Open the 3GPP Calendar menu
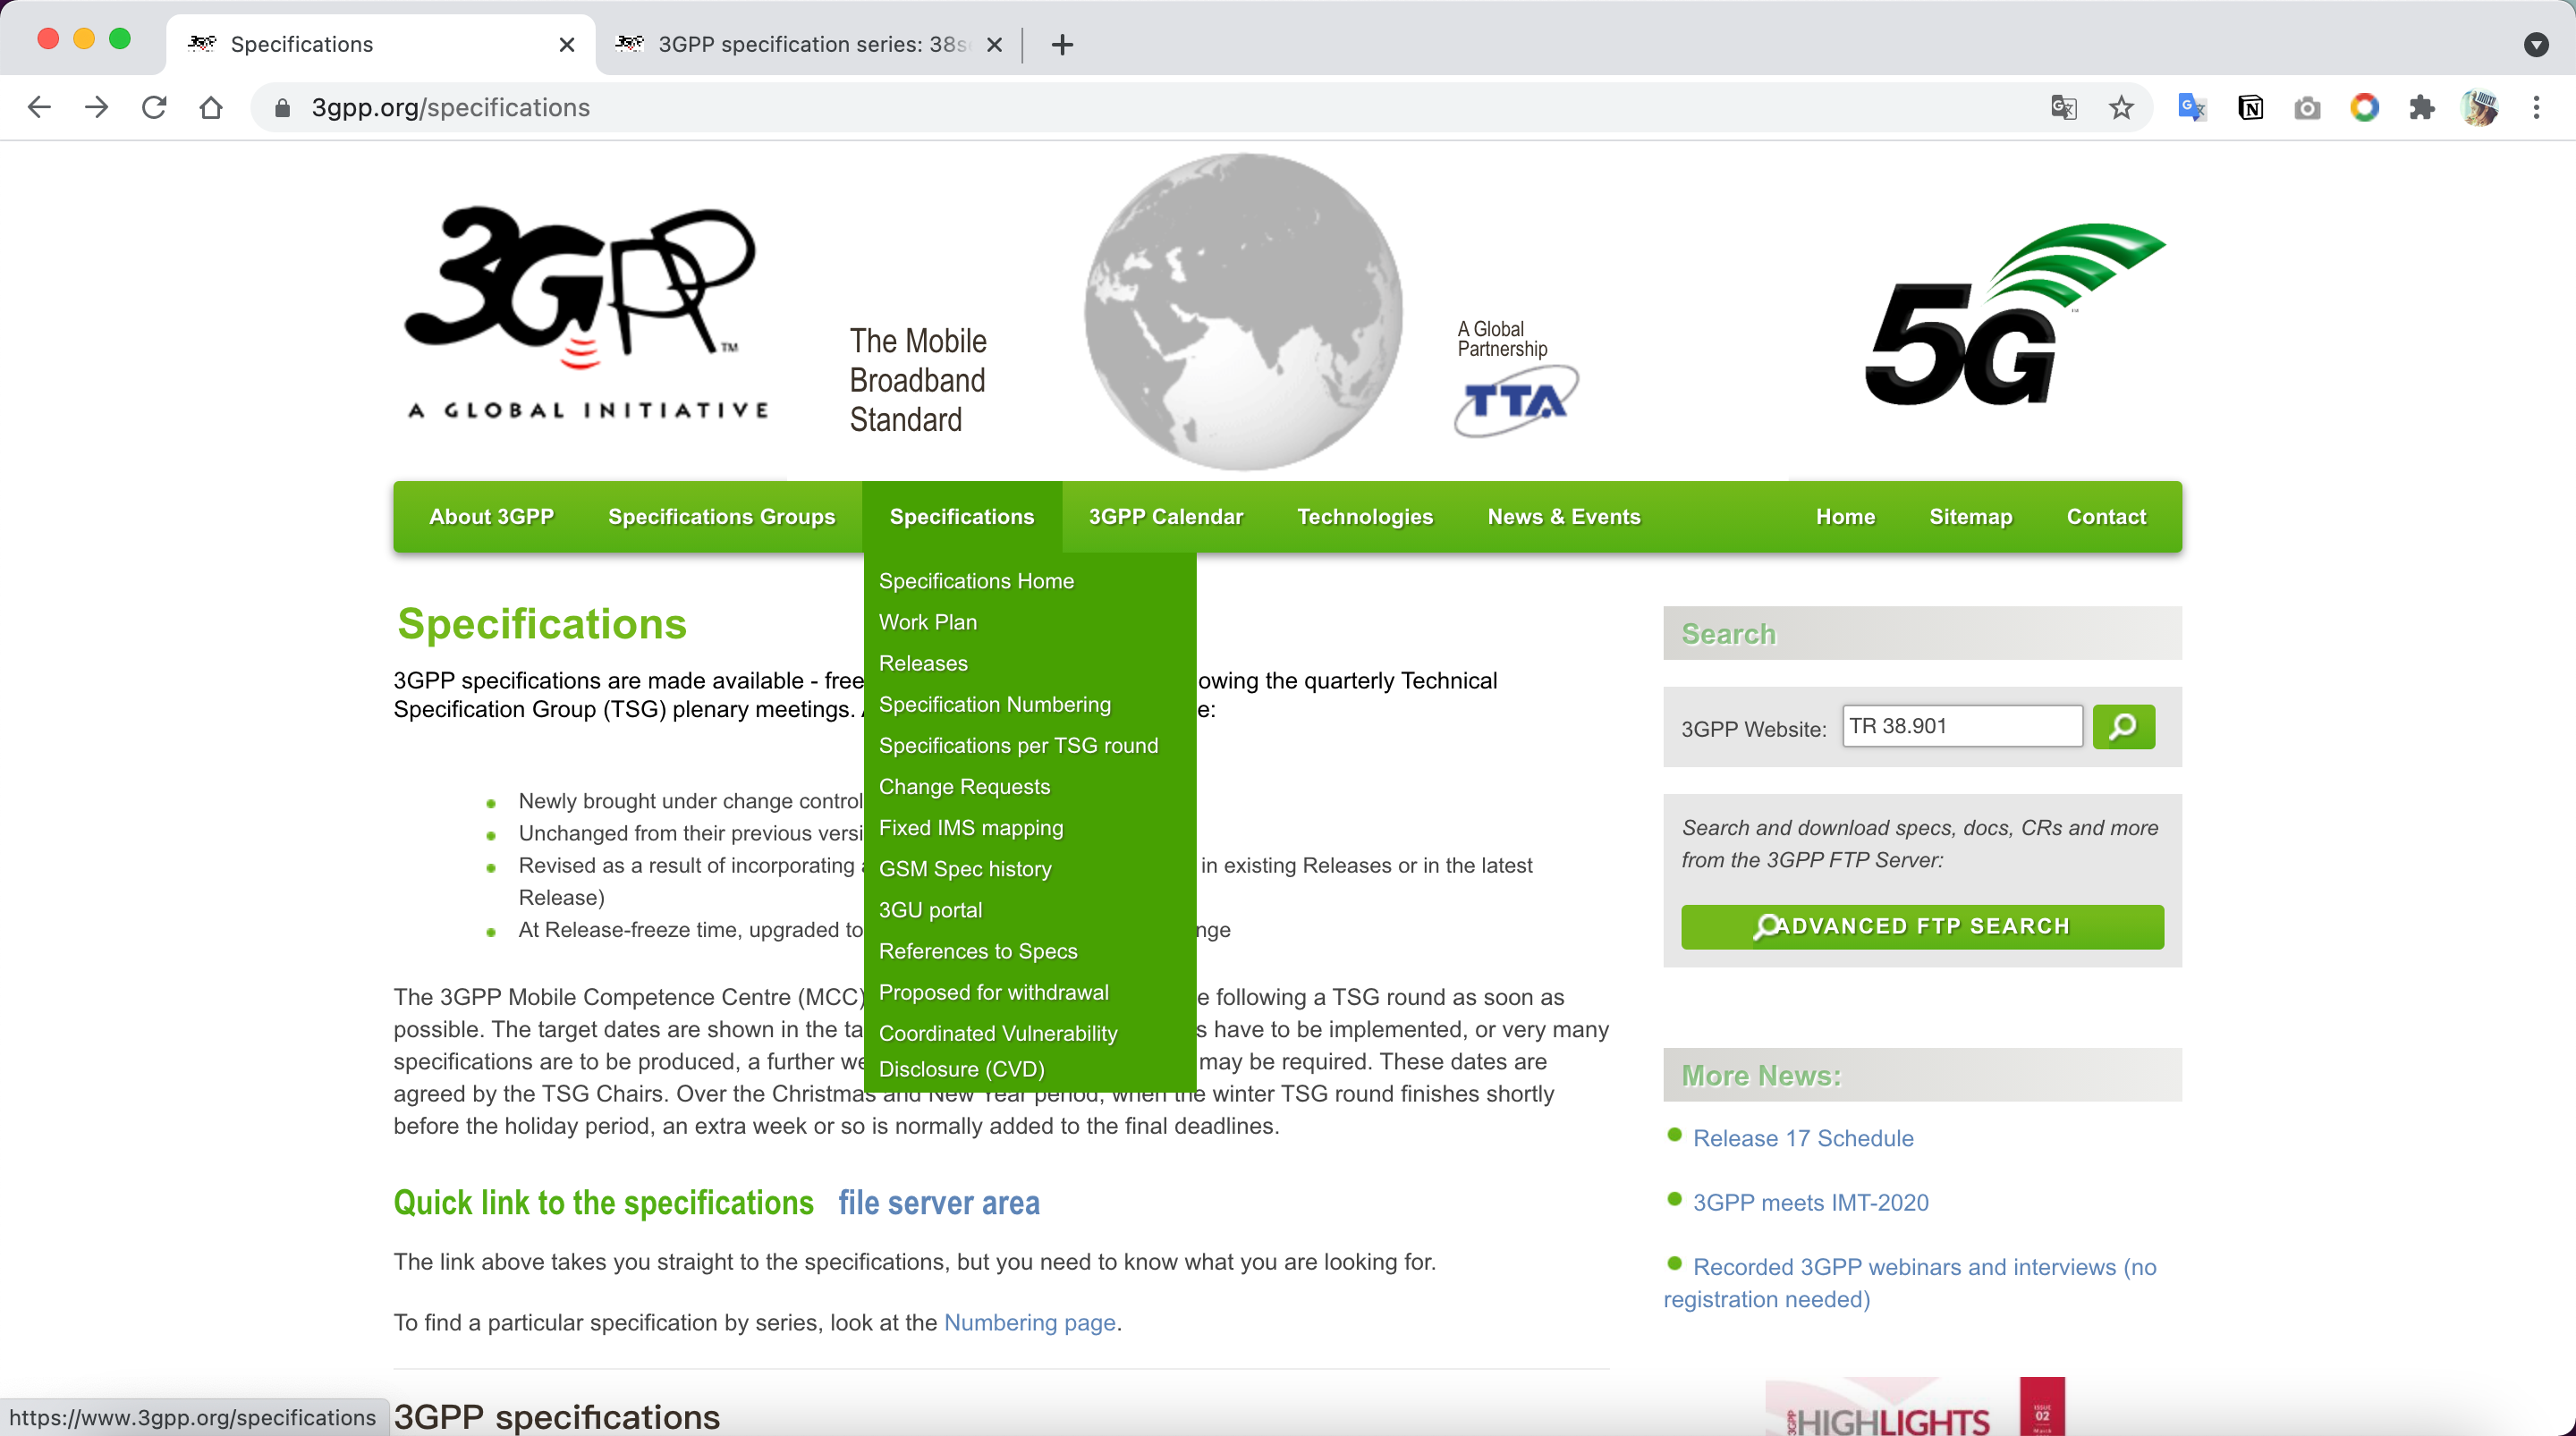 pos(1165,516)
